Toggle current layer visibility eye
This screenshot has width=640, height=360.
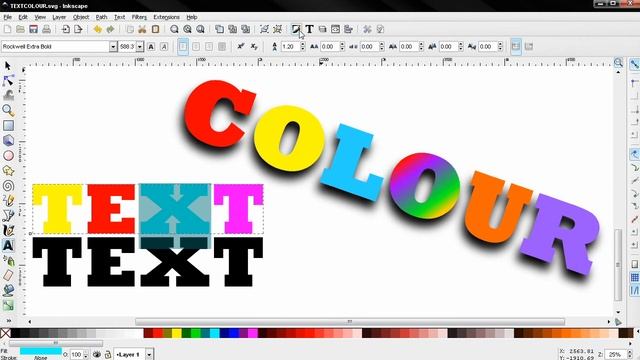[x=97, y=354]
